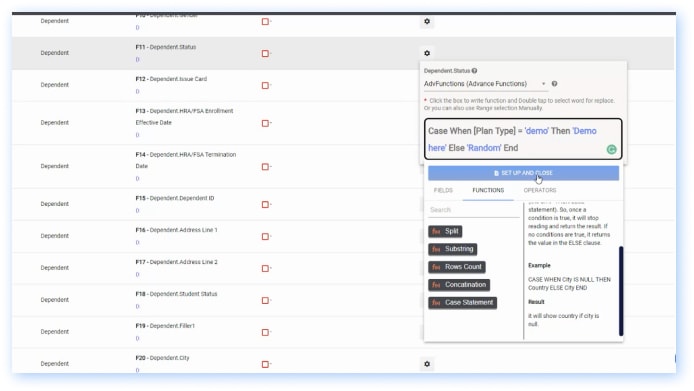Click the Set Up and Close button
The width and height of the screenshot is (694, 391).
coord(523,173)
